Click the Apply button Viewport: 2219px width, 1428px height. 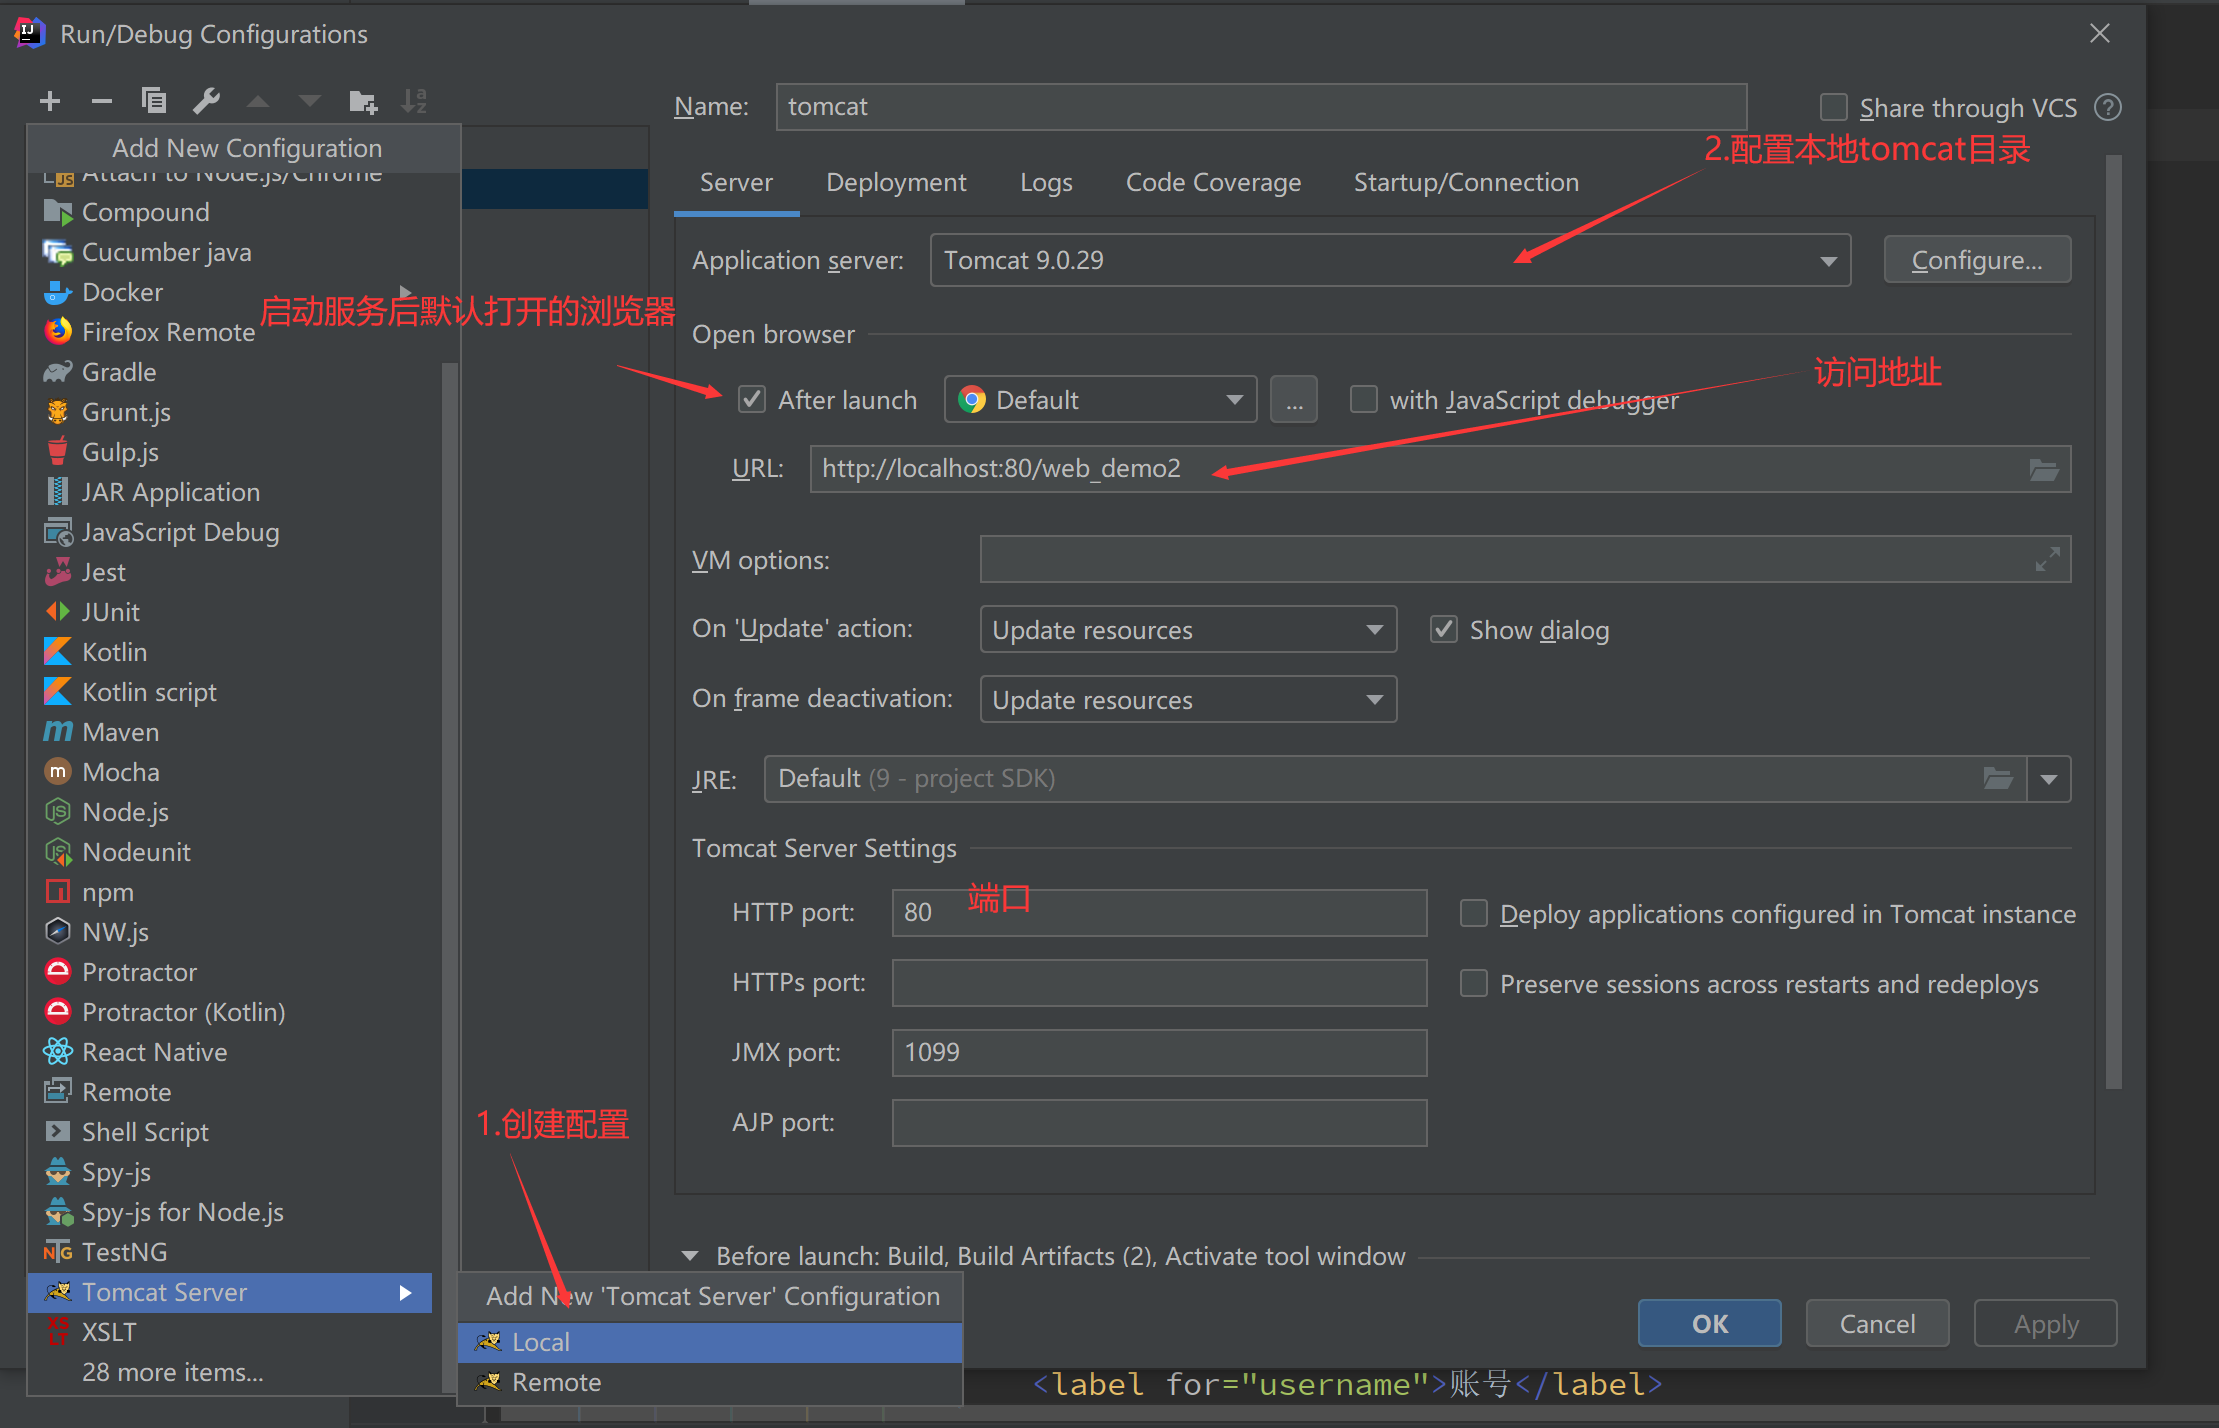[2045, 1323]
